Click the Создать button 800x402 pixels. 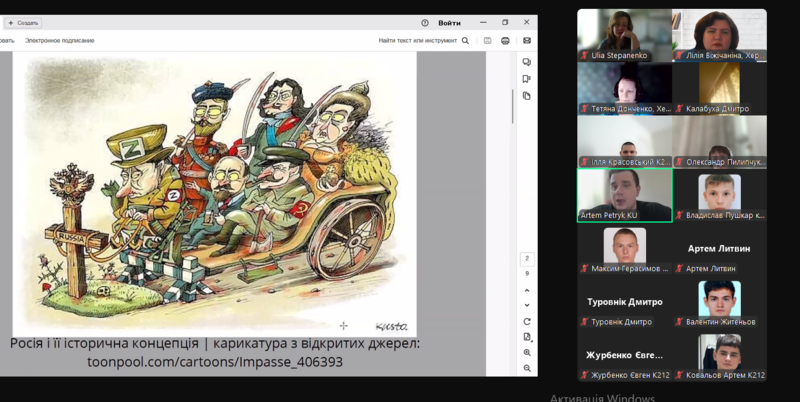pyautogui.click(x=23, y=23)
